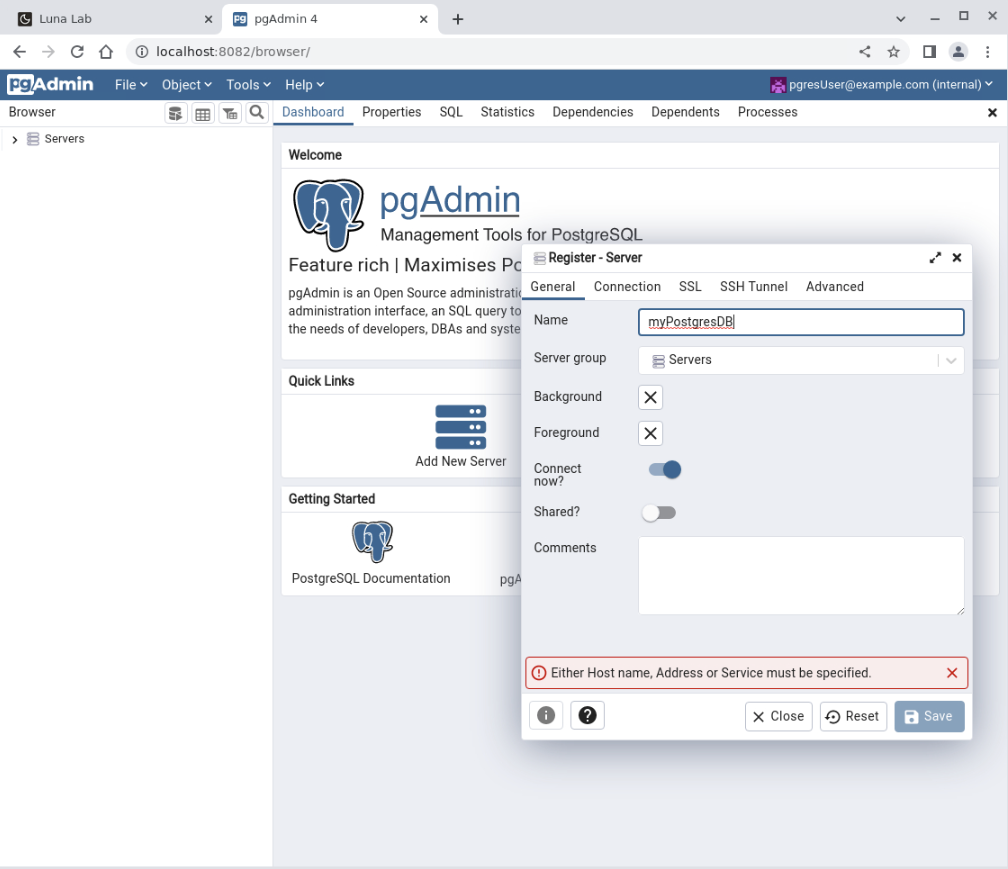
Task: Click the pgAdmin logo in the header
Action: pyautogui.click(x=50, y=84)
